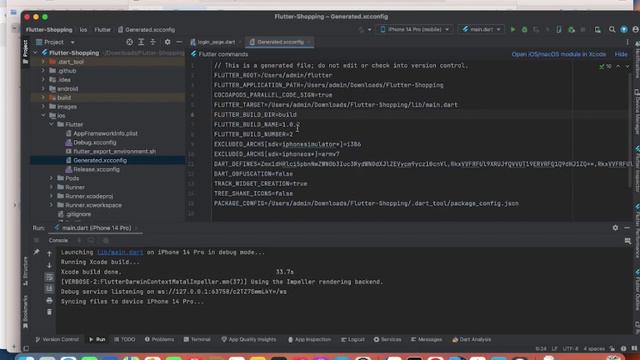Image resolution: width=640 pixels, height=360 pixels.
Task: Expand the Pods folder
Action: pos(52,178)
